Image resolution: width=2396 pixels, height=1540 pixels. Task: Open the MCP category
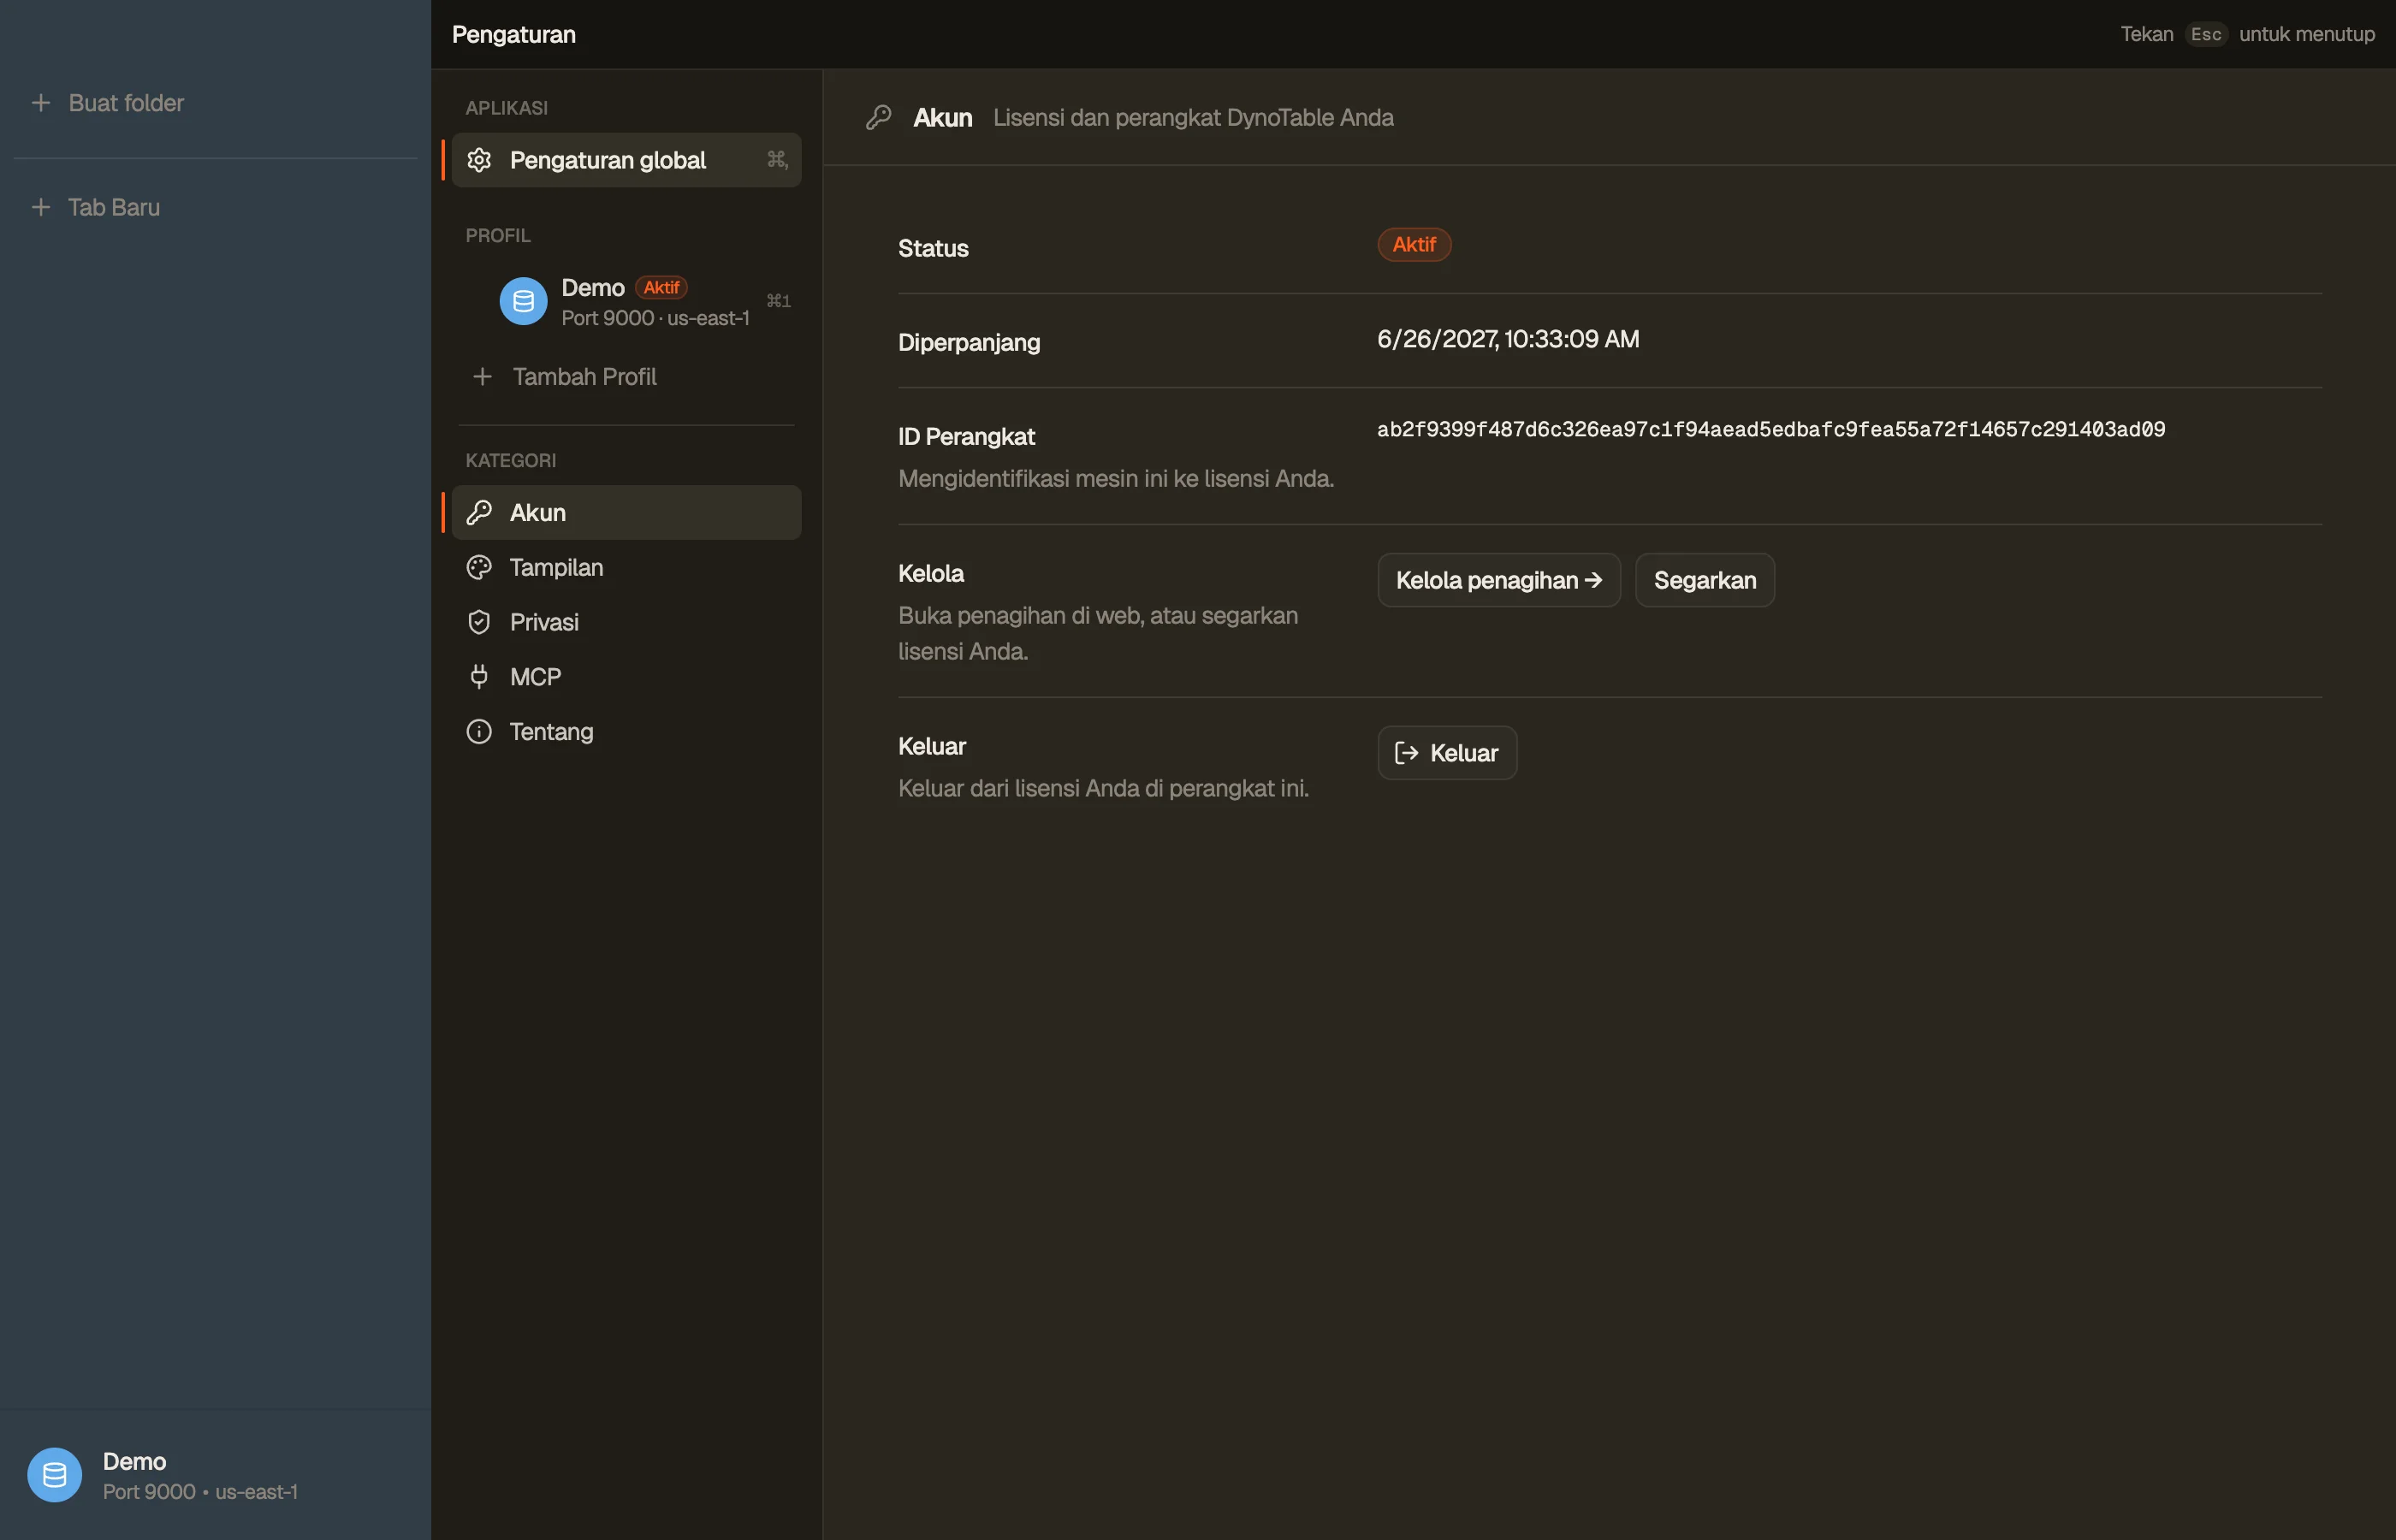tap(626, 677)
